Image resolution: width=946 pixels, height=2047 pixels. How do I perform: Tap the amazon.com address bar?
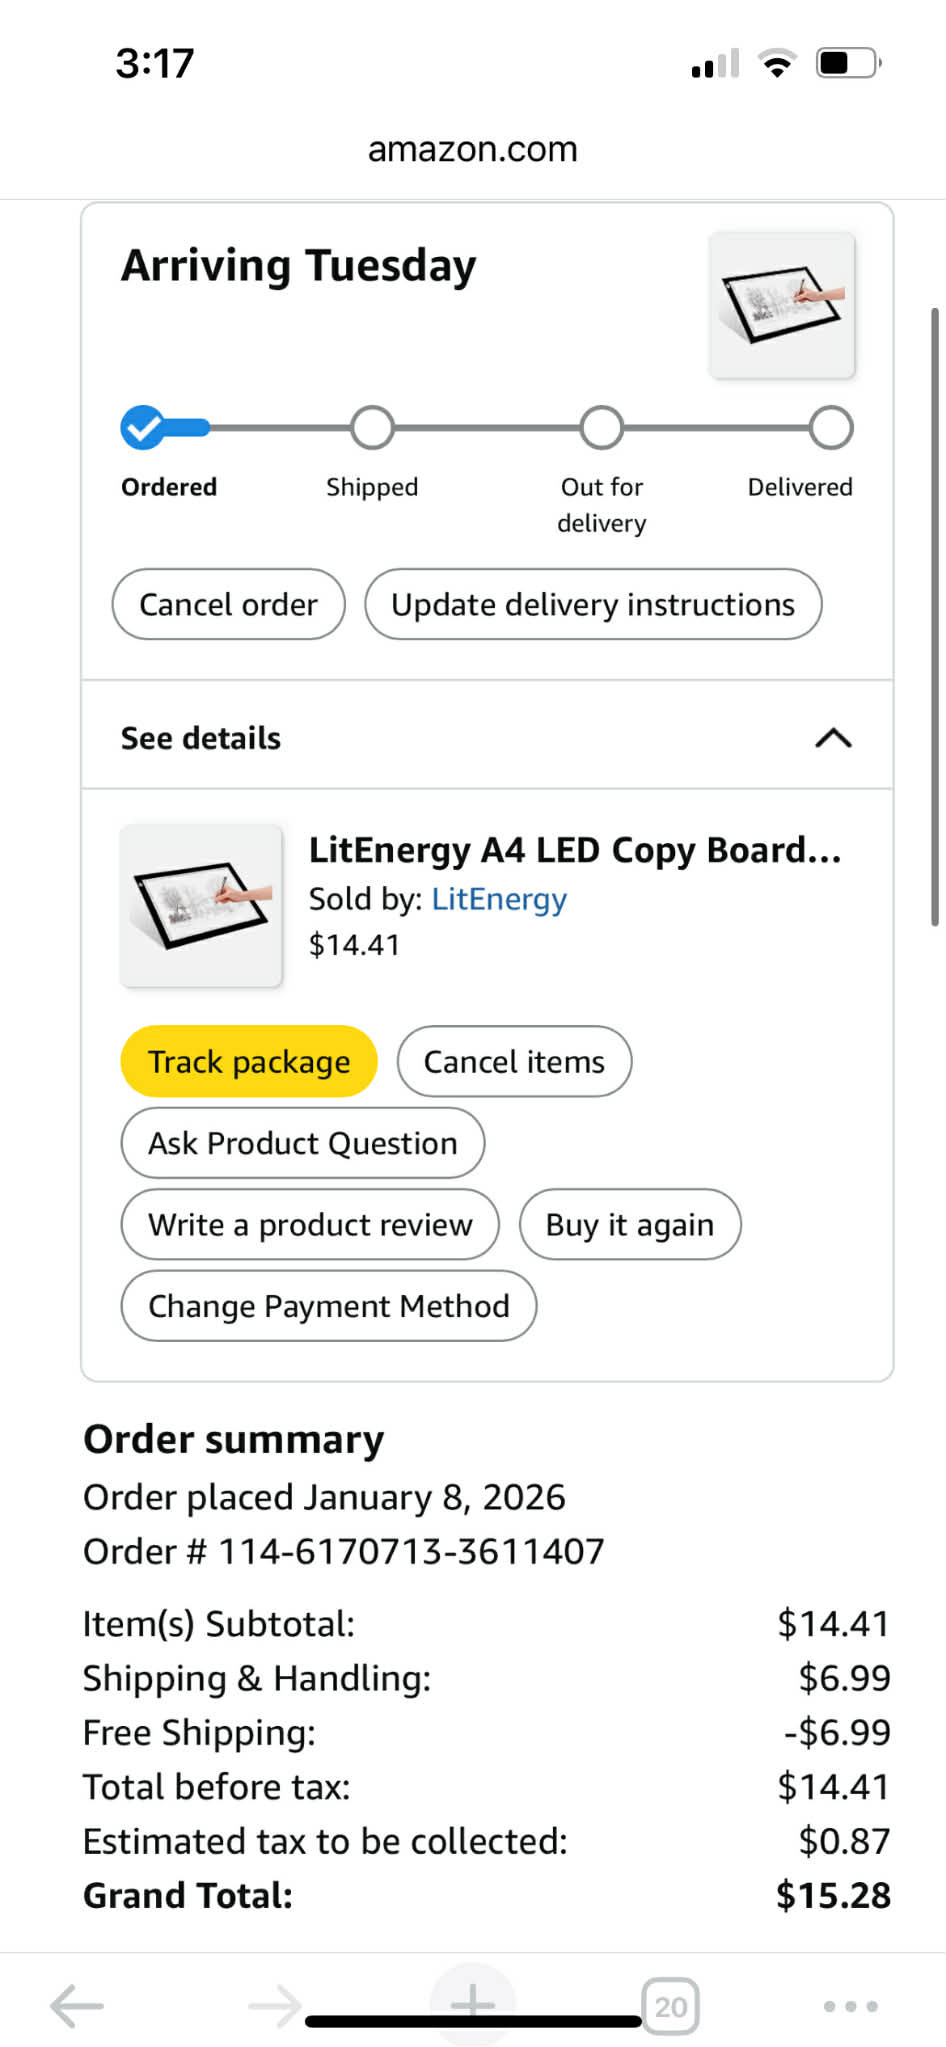473,149
